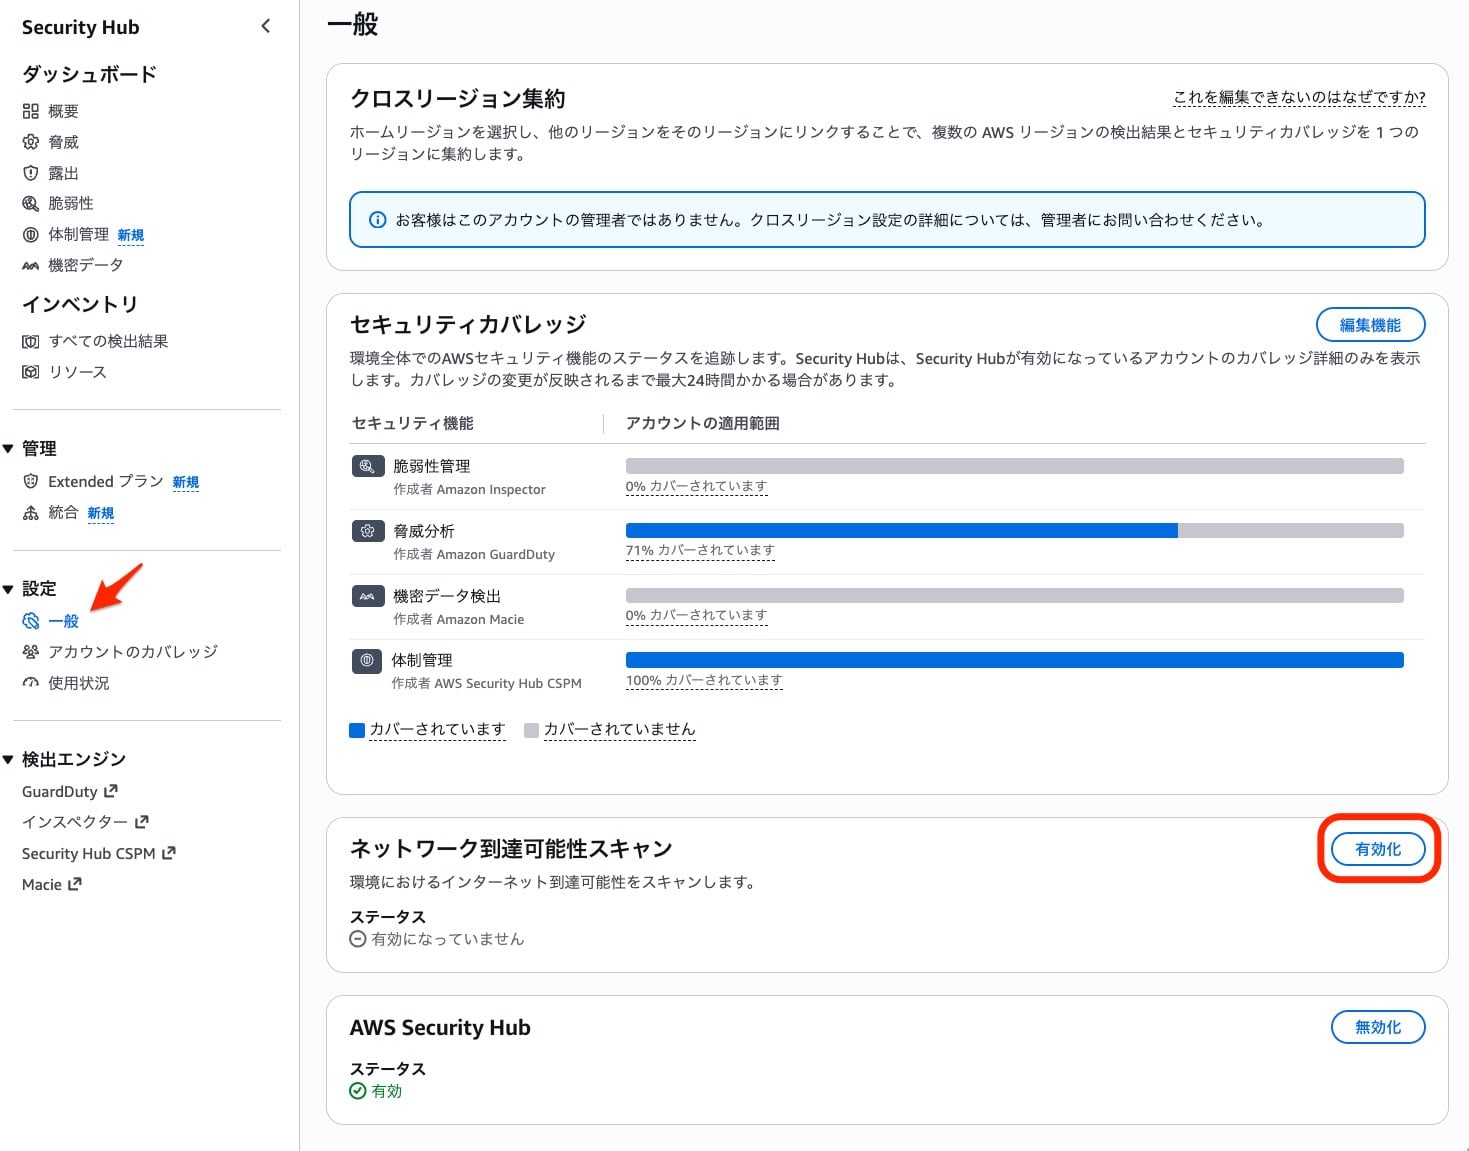Click the すべての検出結果 icon

pyautogui.click(x=31, y=341)
